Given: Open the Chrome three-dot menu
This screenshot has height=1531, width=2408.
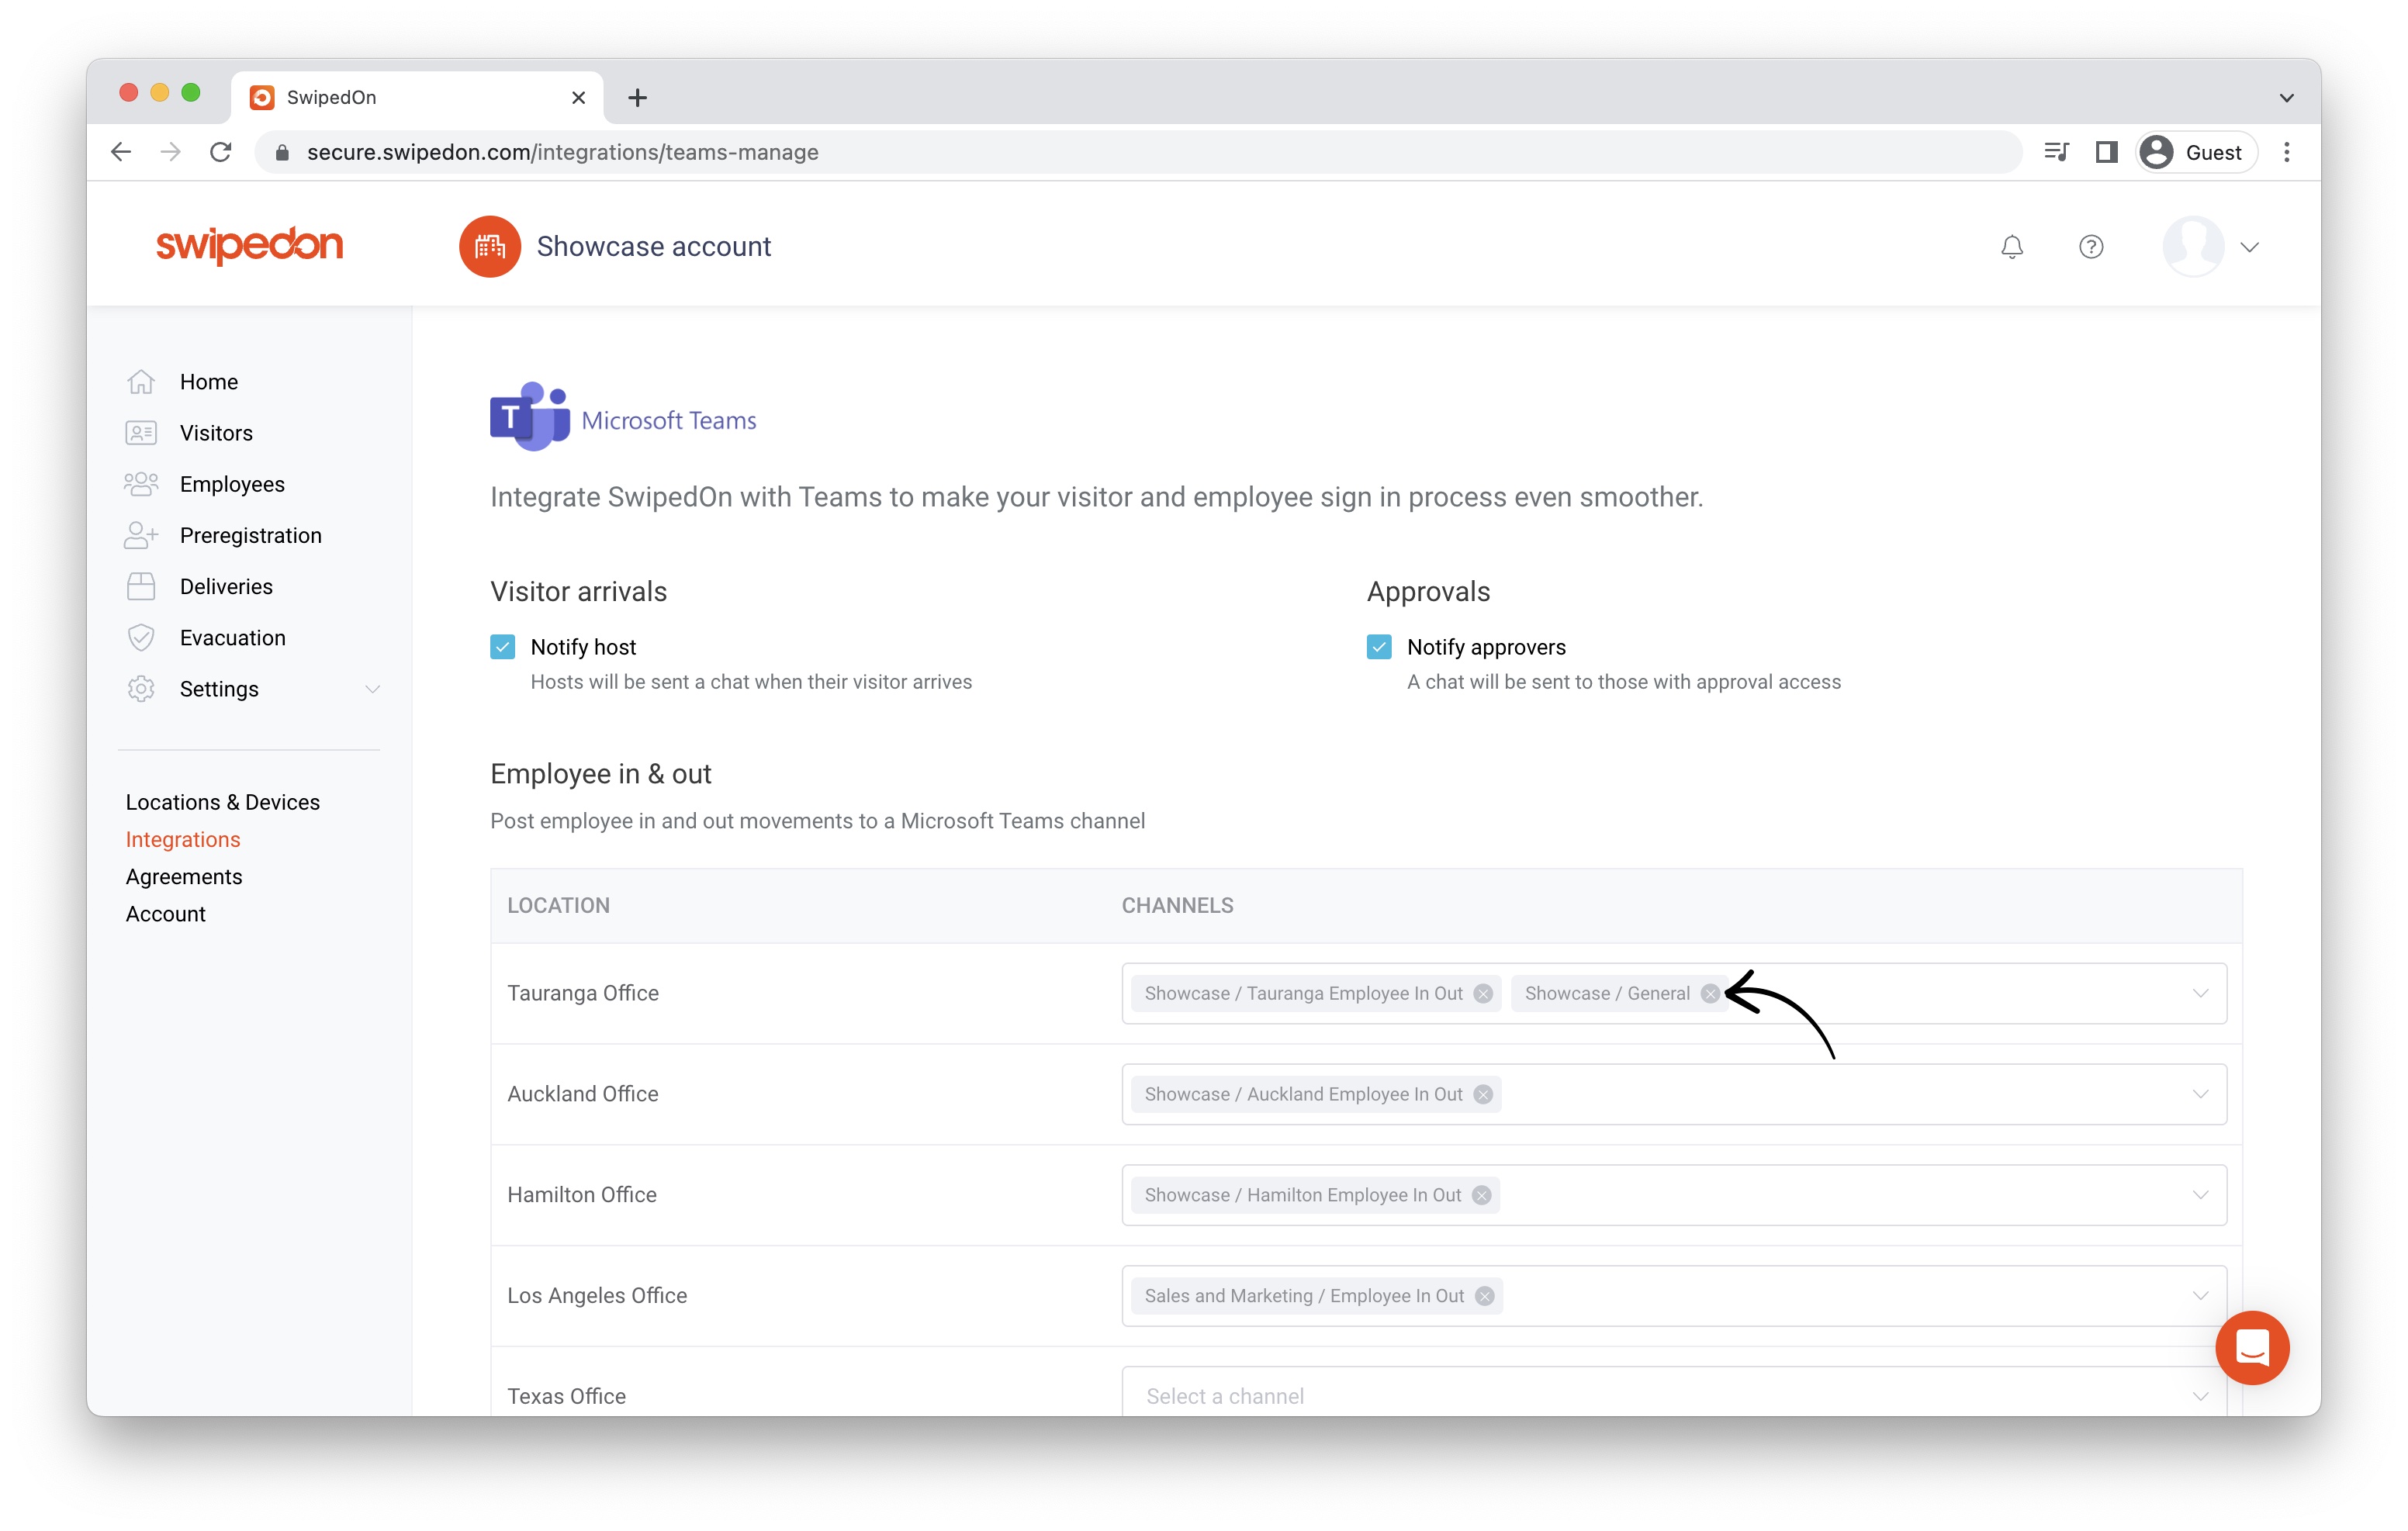Looking at the screenshot, I should (x=2287, y=152).
